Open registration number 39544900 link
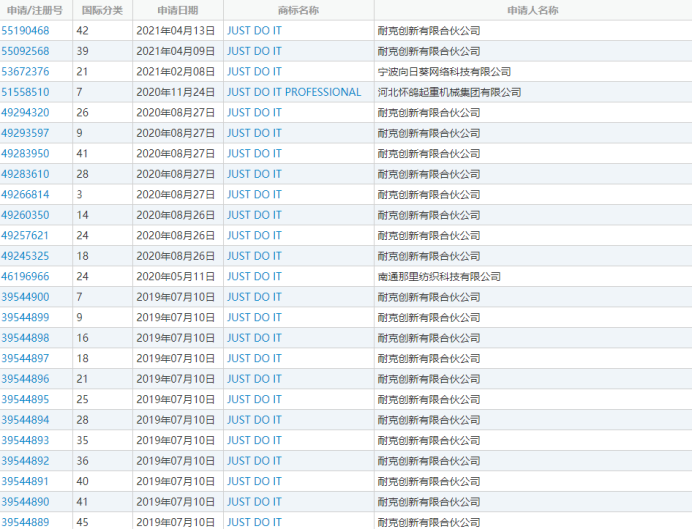 pyautogui.click(x=25, y=297)
